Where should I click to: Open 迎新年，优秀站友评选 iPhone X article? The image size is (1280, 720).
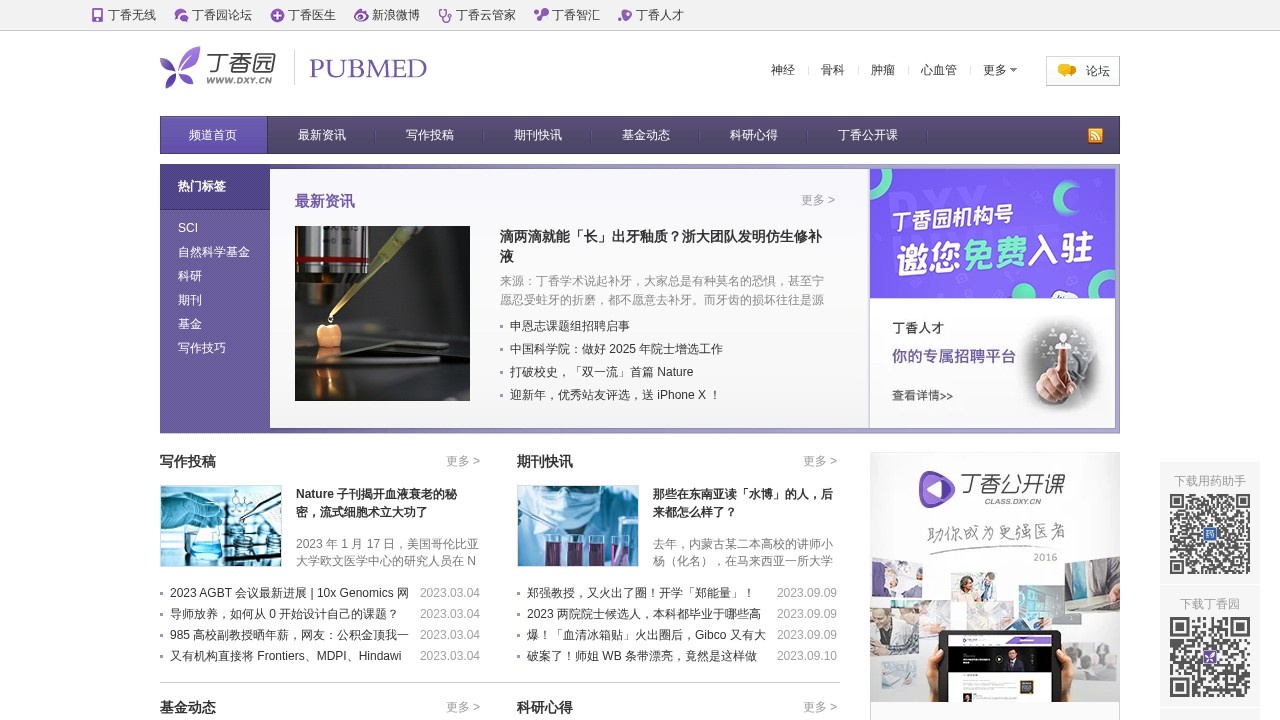[615, 395]
